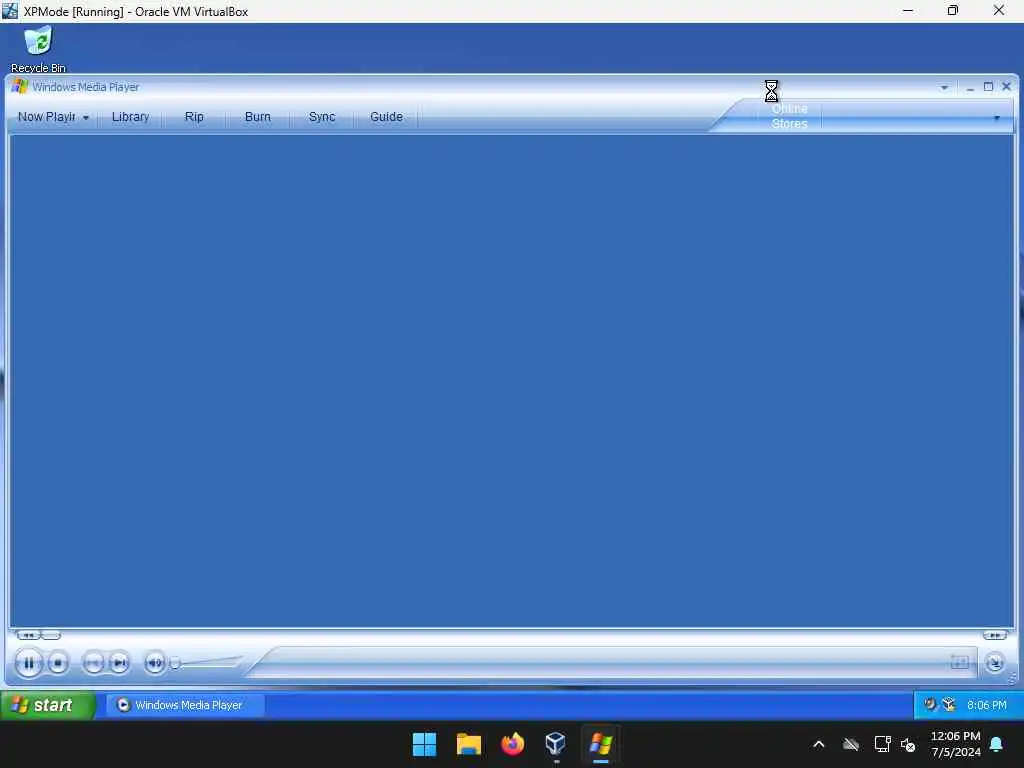This screenshot has height=768, width=1024.
Task: Launch Firefox from host taskbar
Action: click(513, 744)
